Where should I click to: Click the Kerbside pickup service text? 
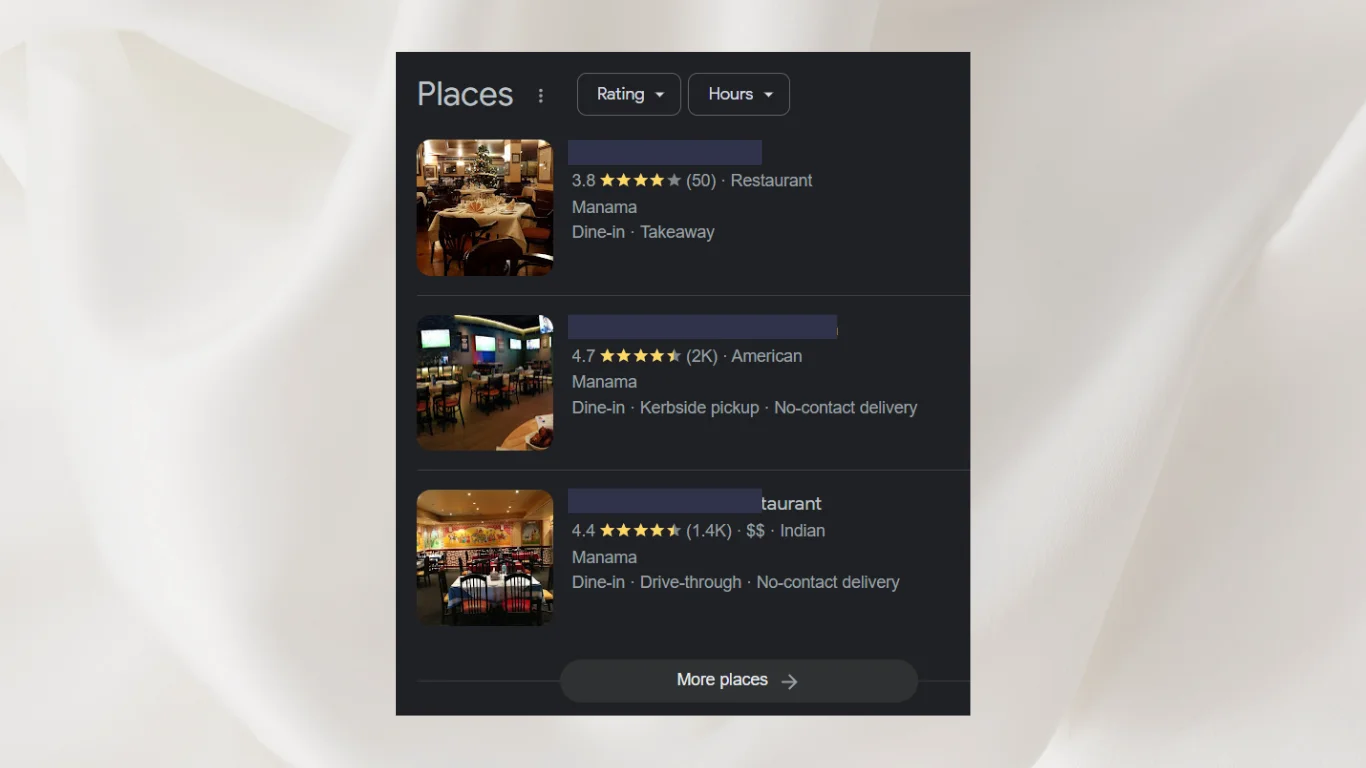(x=699, y=408)
